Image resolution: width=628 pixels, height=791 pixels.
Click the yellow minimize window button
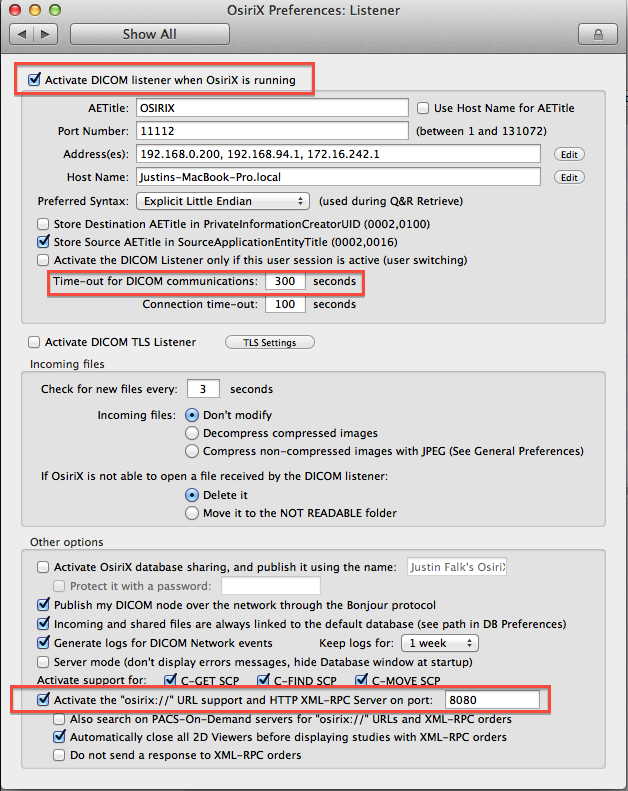click(x=35, y=10)
